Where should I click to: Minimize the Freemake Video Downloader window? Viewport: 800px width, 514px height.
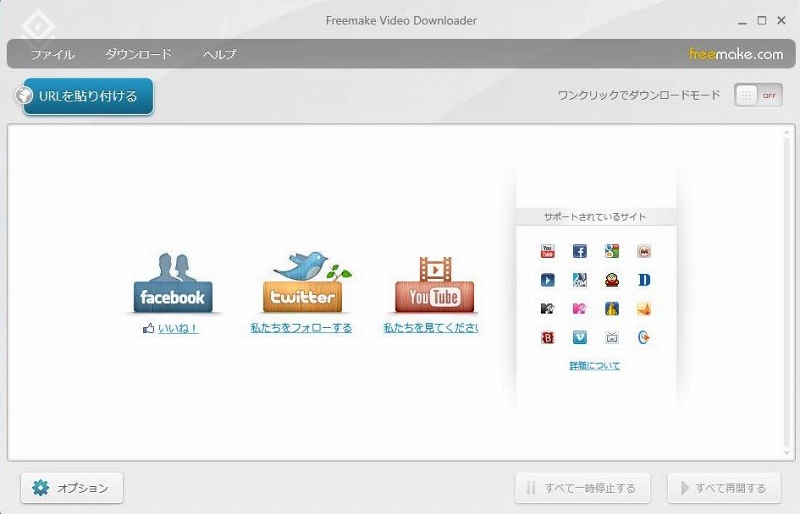742,21
